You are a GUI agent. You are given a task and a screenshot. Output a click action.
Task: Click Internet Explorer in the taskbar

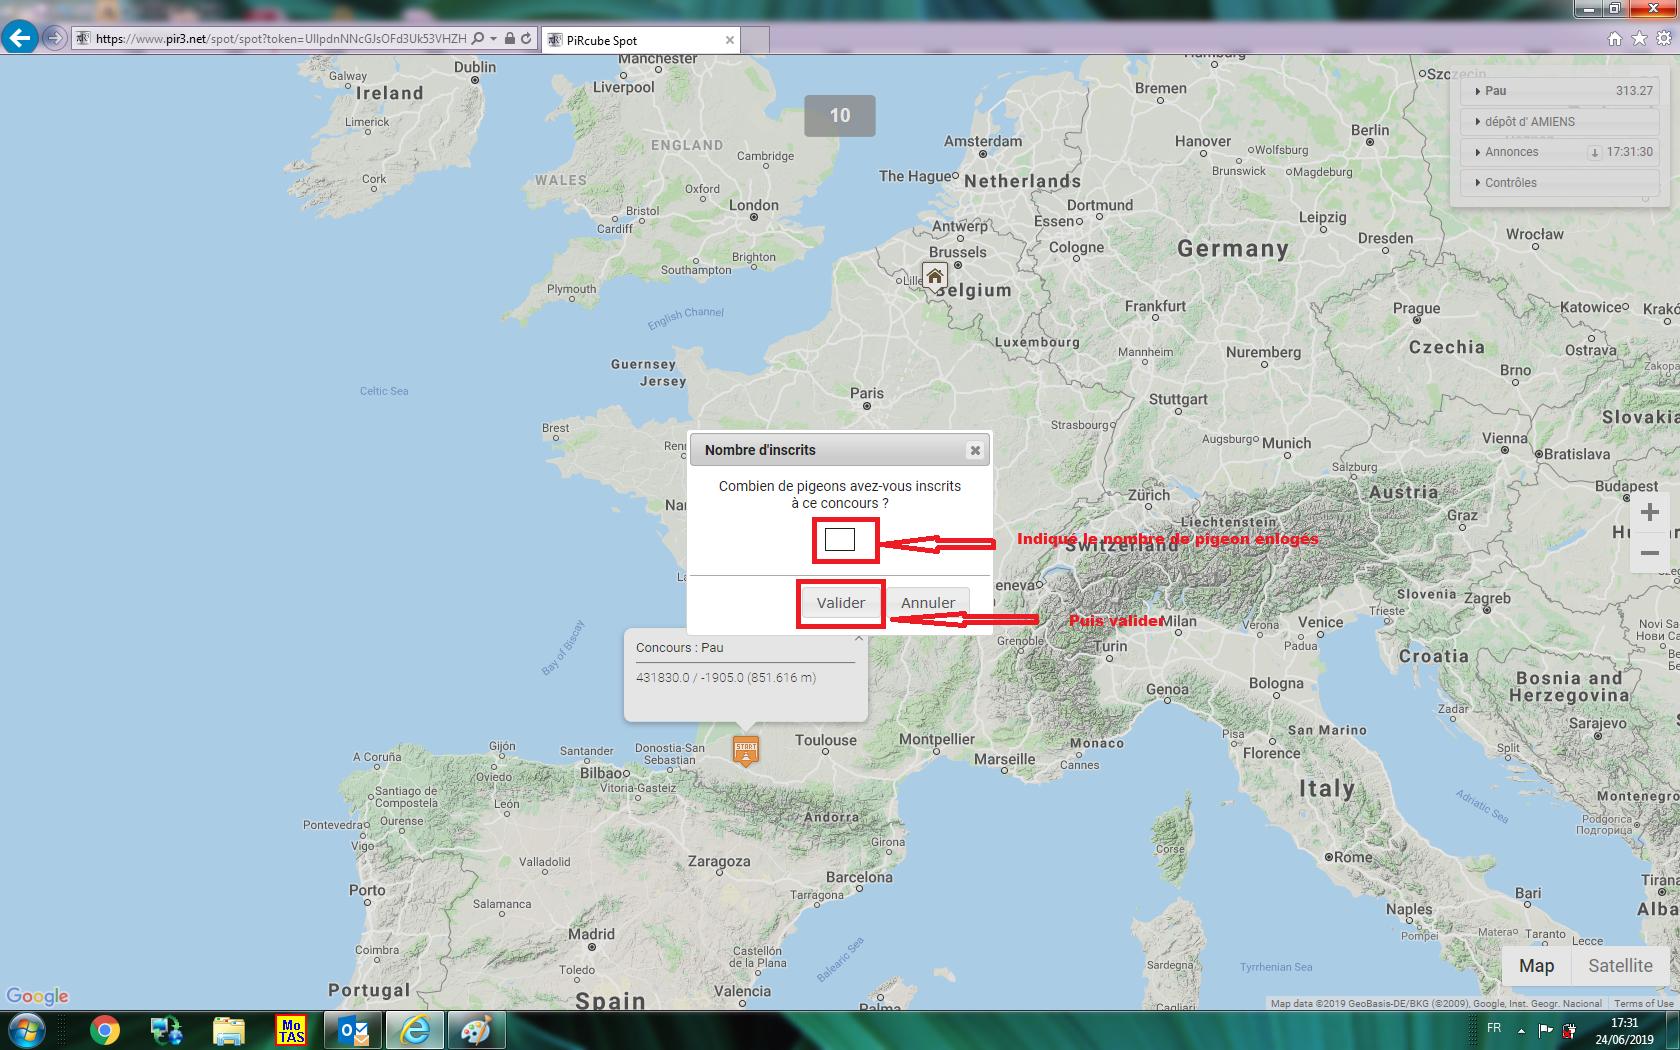click(414, 1030)
